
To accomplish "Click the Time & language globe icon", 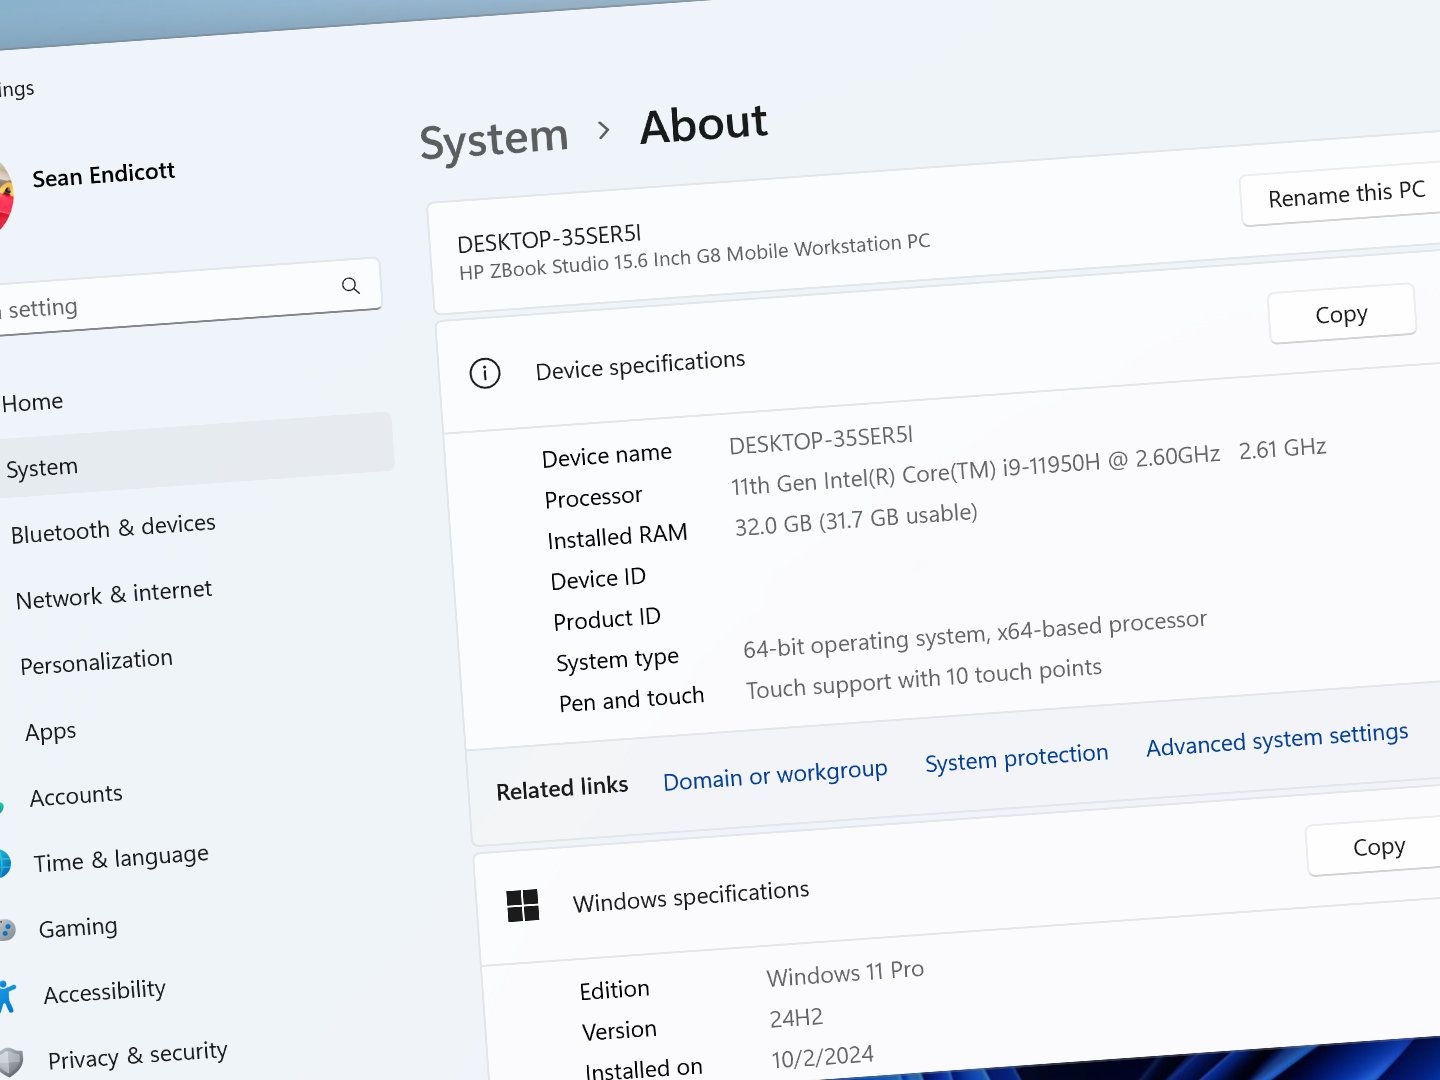I will pyautogui.click(x=4, y=864).
